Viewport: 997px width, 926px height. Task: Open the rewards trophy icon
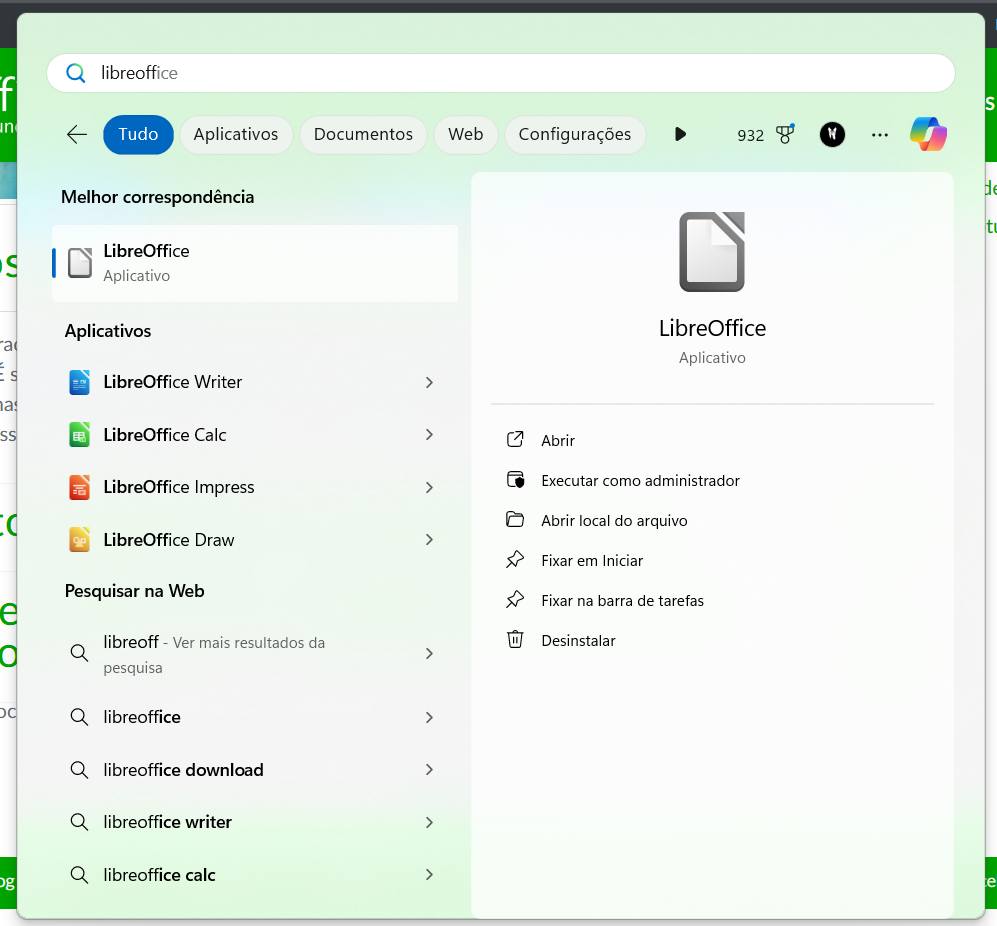click(x=785, y=134)
